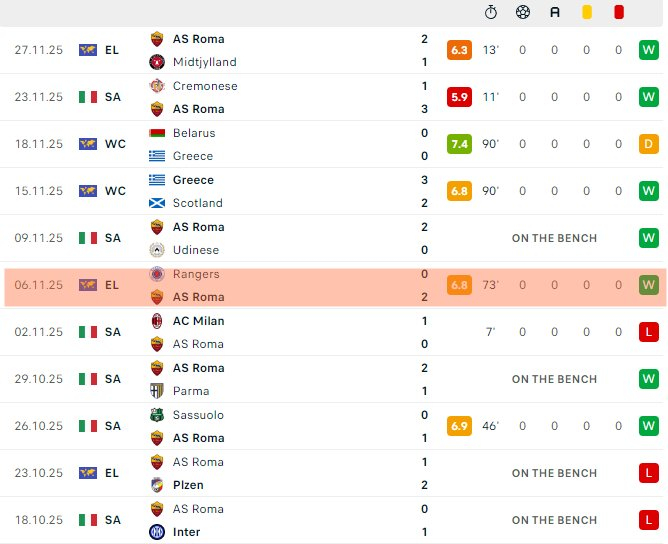This screenshot has height=544, width=668.
Task: Click the assists 'A' header icon
Action: point(555,12)
